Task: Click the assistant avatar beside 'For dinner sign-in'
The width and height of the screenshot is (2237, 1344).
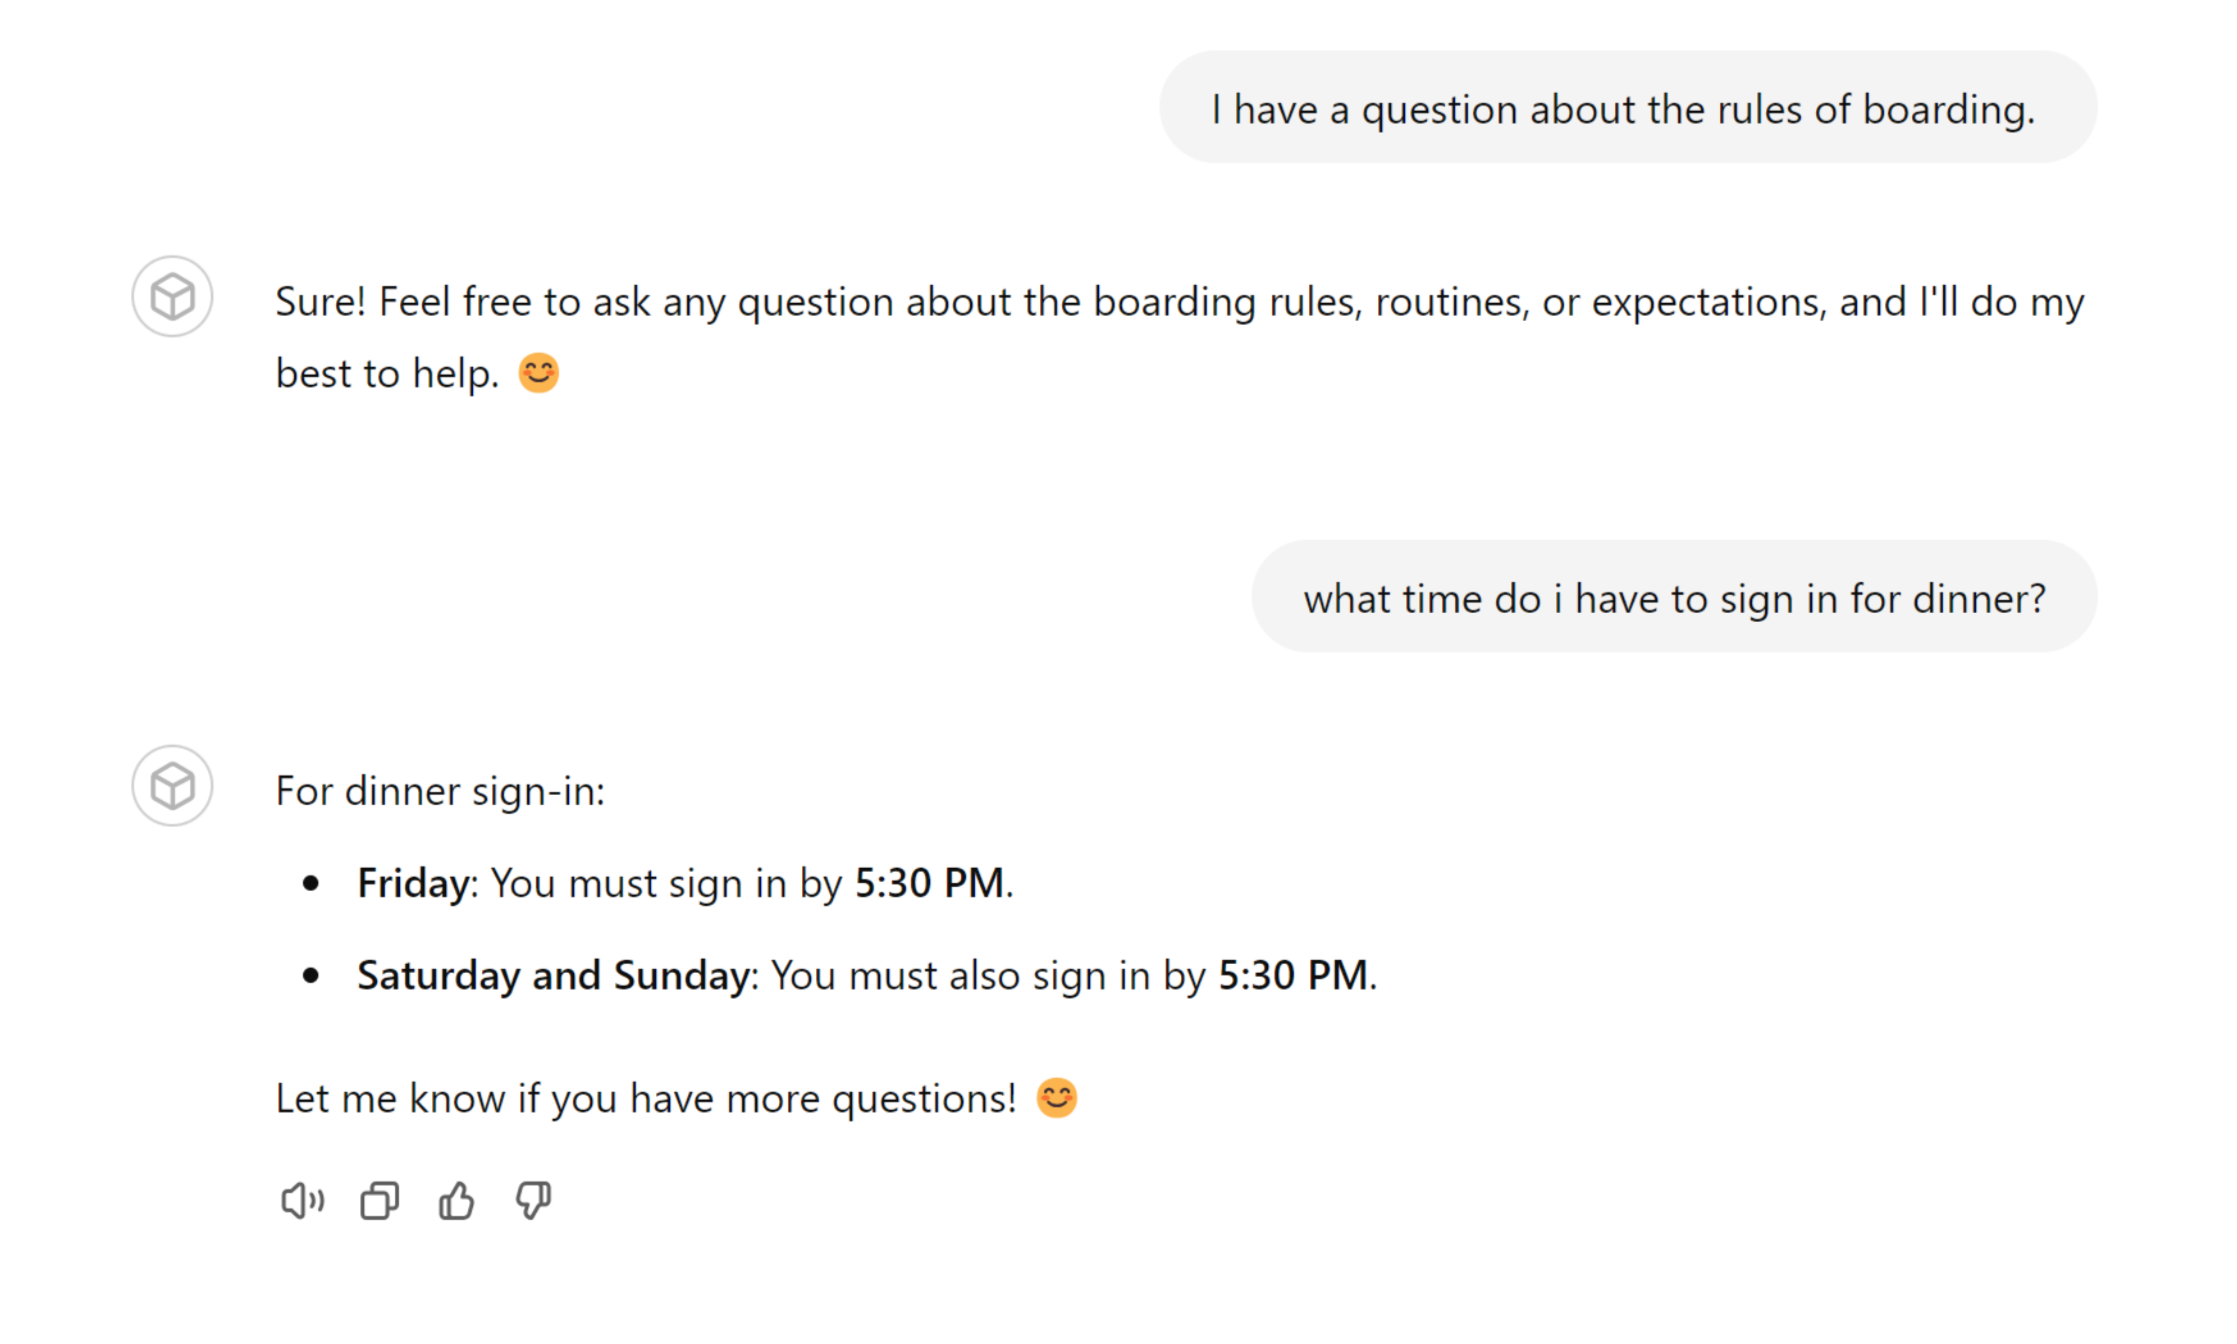Action: coord(172,786)
